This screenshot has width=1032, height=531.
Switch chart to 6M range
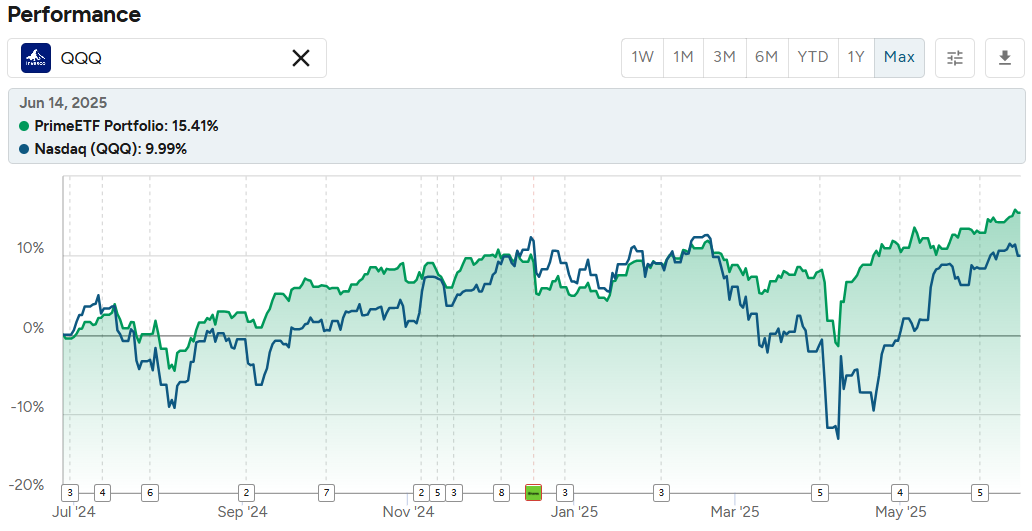point(767,57)
